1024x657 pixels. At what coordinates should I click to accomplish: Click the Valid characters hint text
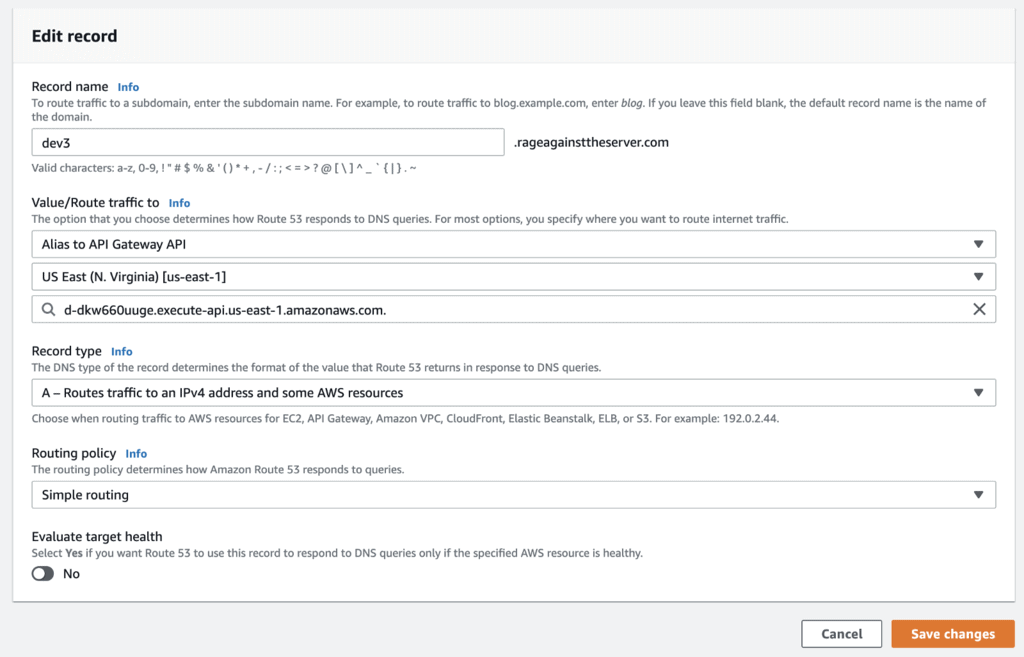(x=224, y=167)
